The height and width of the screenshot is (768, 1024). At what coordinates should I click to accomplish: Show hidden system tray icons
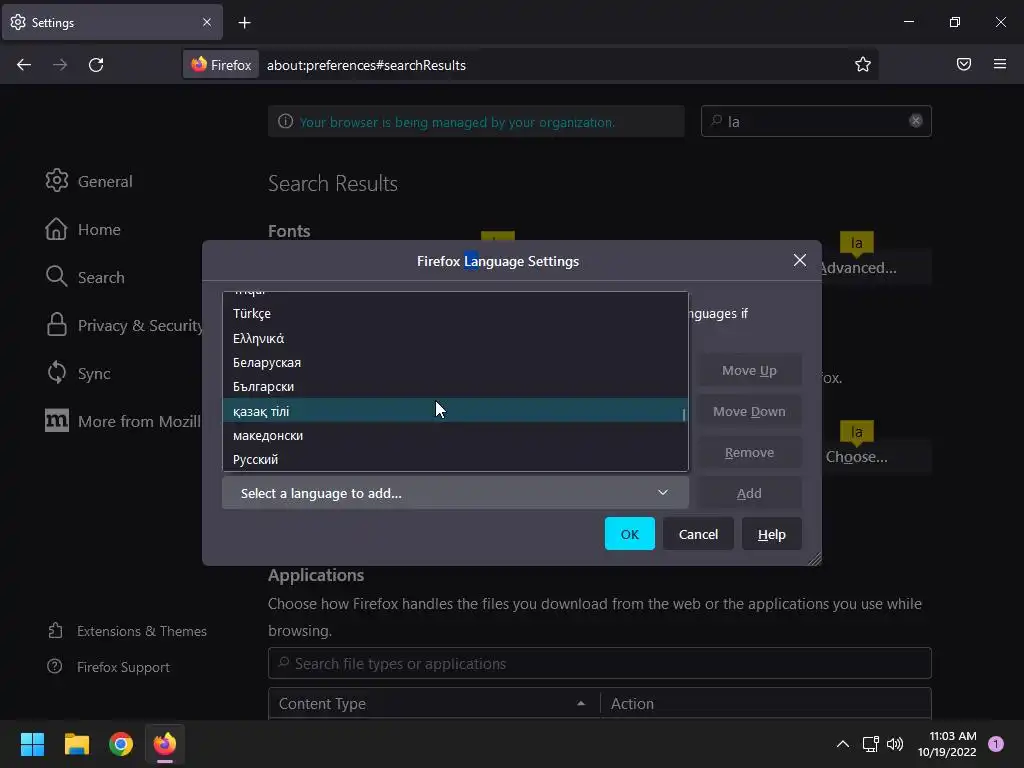tap(843, 744)
